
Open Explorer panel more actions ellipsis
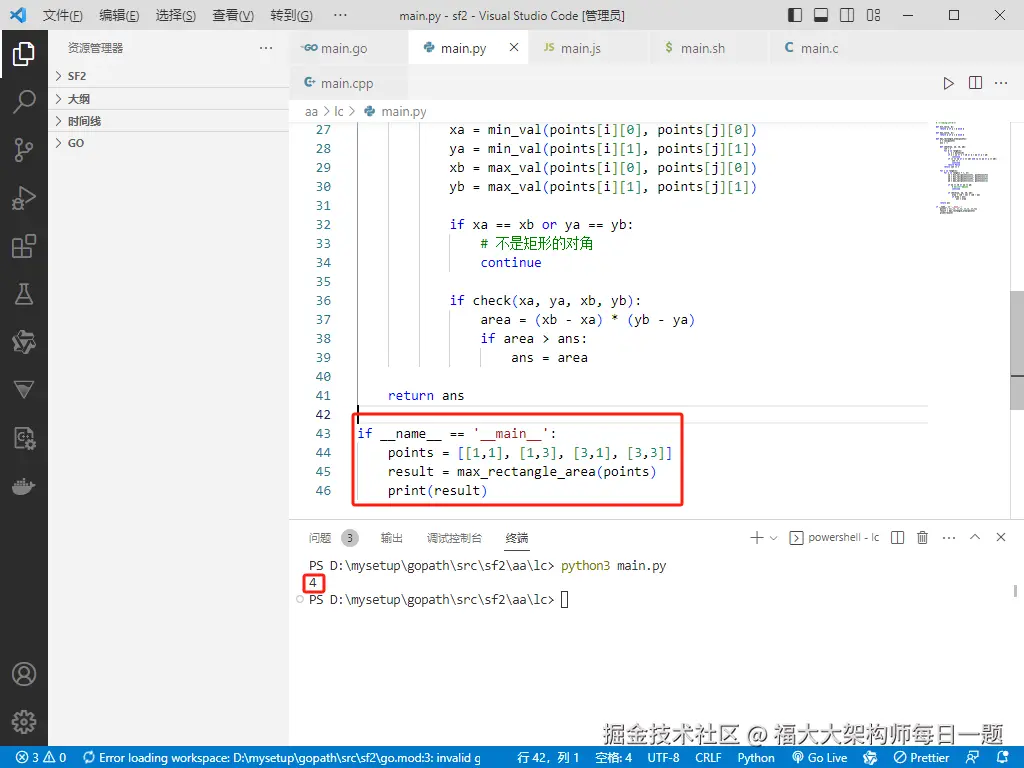click(x=266, y=48)
